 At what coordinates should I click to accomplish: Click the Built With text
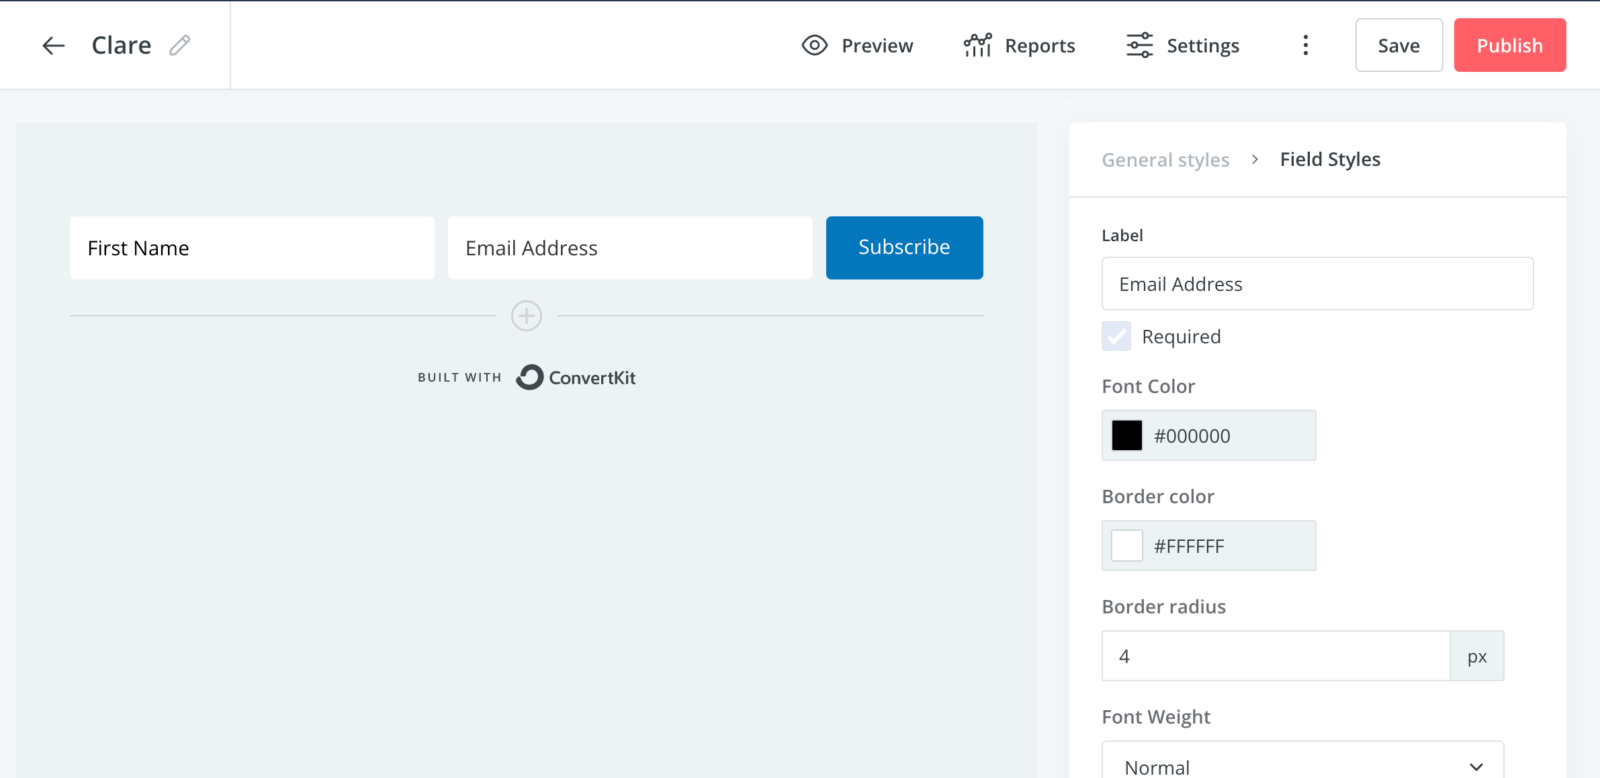pyautogui.click(x=459, y=377)
